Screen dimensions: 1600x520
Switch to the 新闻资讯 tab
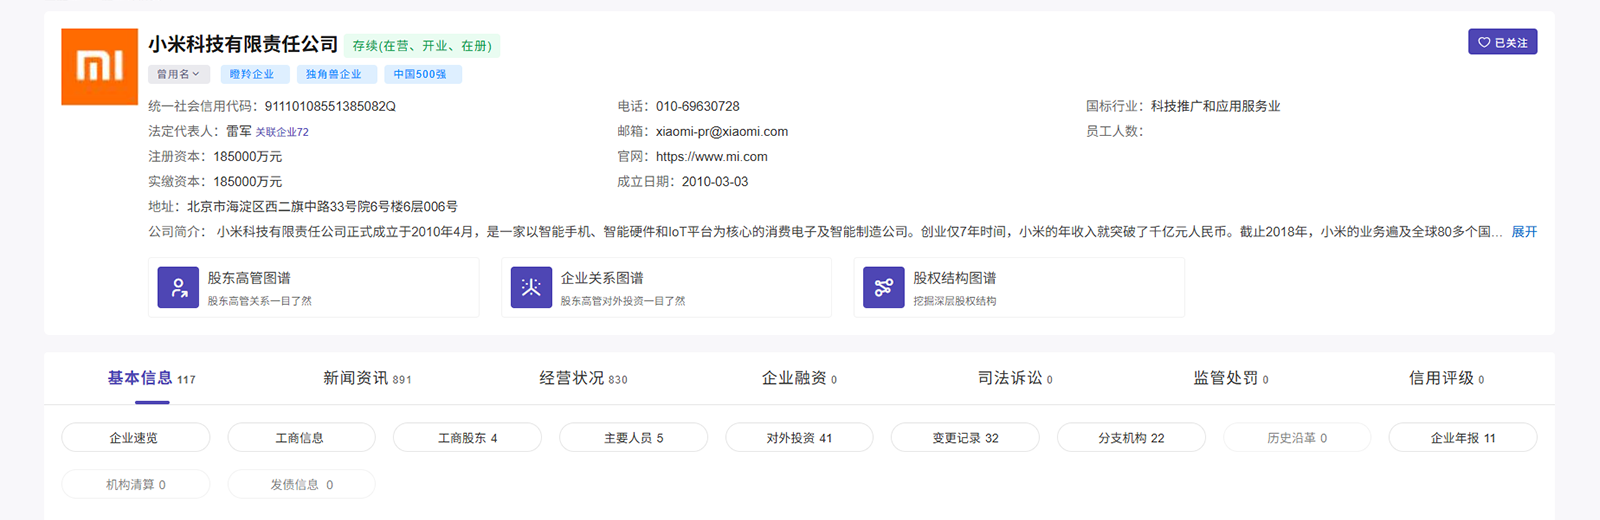(x=367, y=378)
